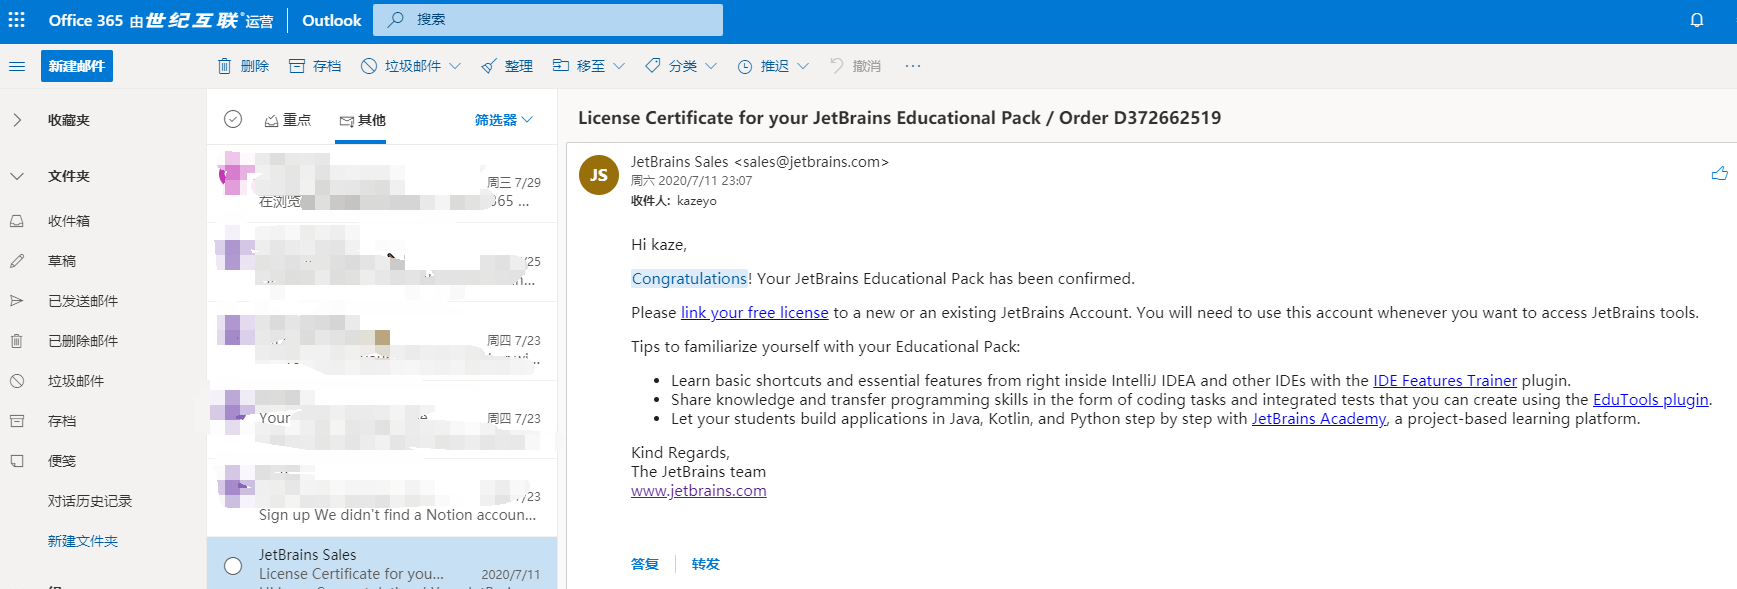The image size is (1737, 589).
Task: Open the JetBrains Academy link
Action: (x=1319, y=419)
